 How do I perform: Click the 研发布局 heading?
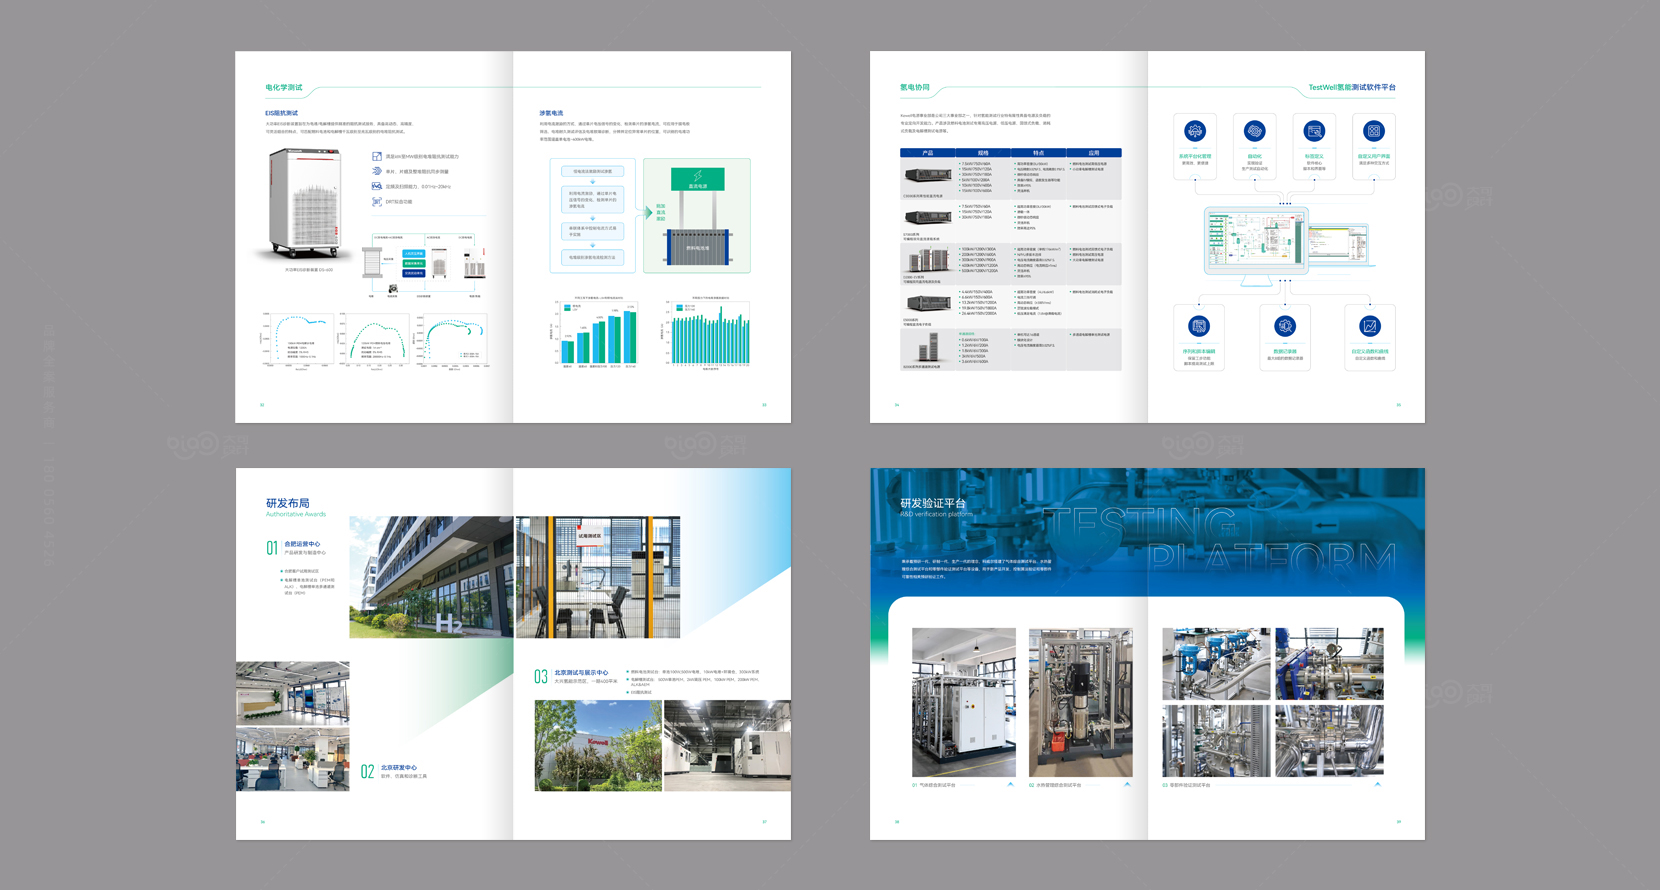288,503
